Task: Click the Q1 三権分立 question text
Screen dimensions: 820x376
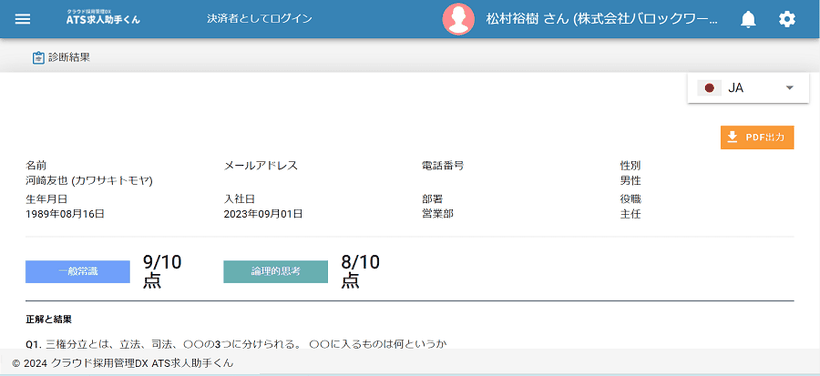Action: click(237, 344)
